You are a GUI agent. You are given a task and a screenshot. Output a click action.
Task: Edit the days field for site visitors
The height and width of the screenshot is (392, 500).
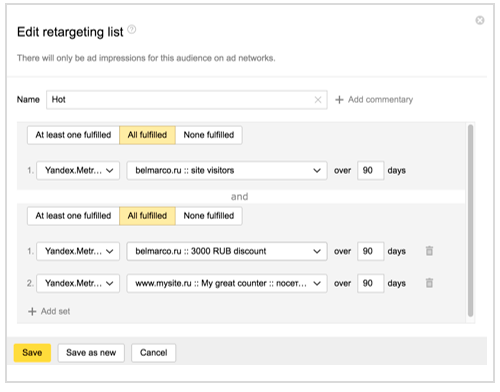(x=371, y=171)
